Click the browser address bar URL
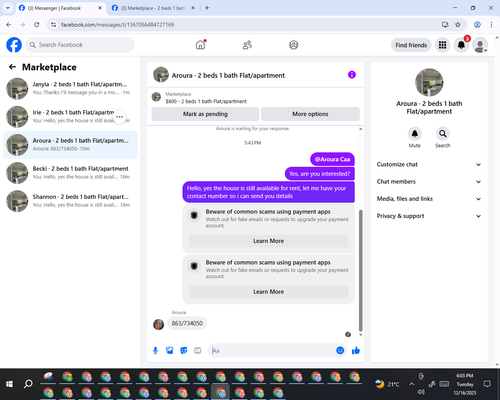 click(117, 25)
